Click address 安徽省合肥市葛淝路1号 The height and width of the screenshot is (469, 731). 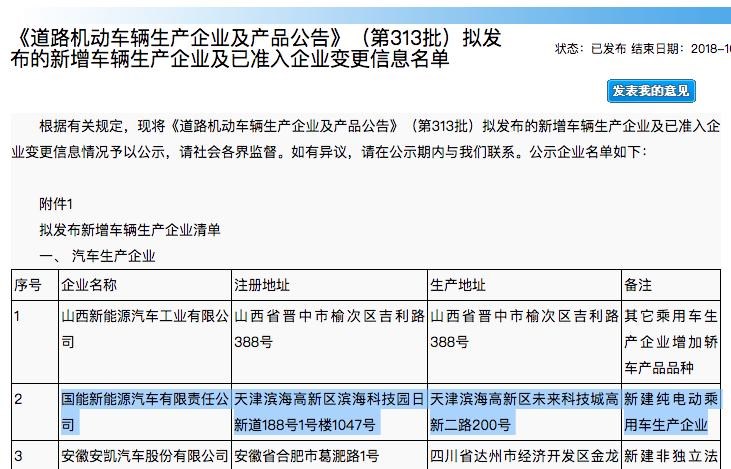click(x=306, y=455)
